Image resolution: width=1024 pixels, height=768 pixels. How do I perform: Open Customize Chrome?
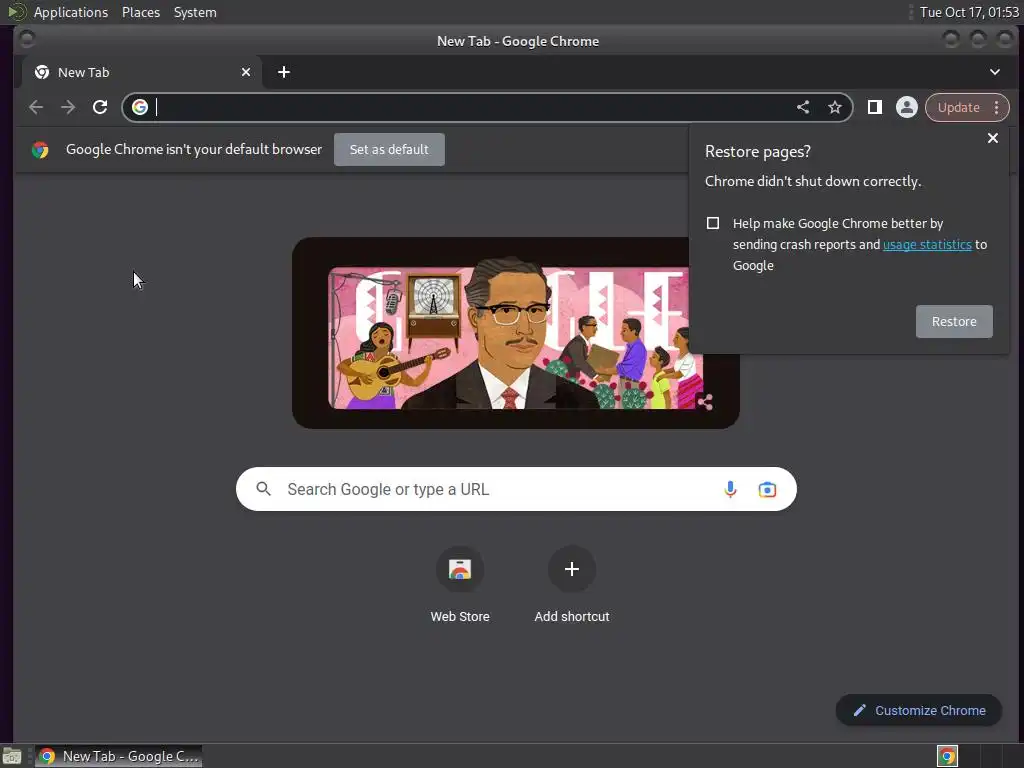point(918,711)
